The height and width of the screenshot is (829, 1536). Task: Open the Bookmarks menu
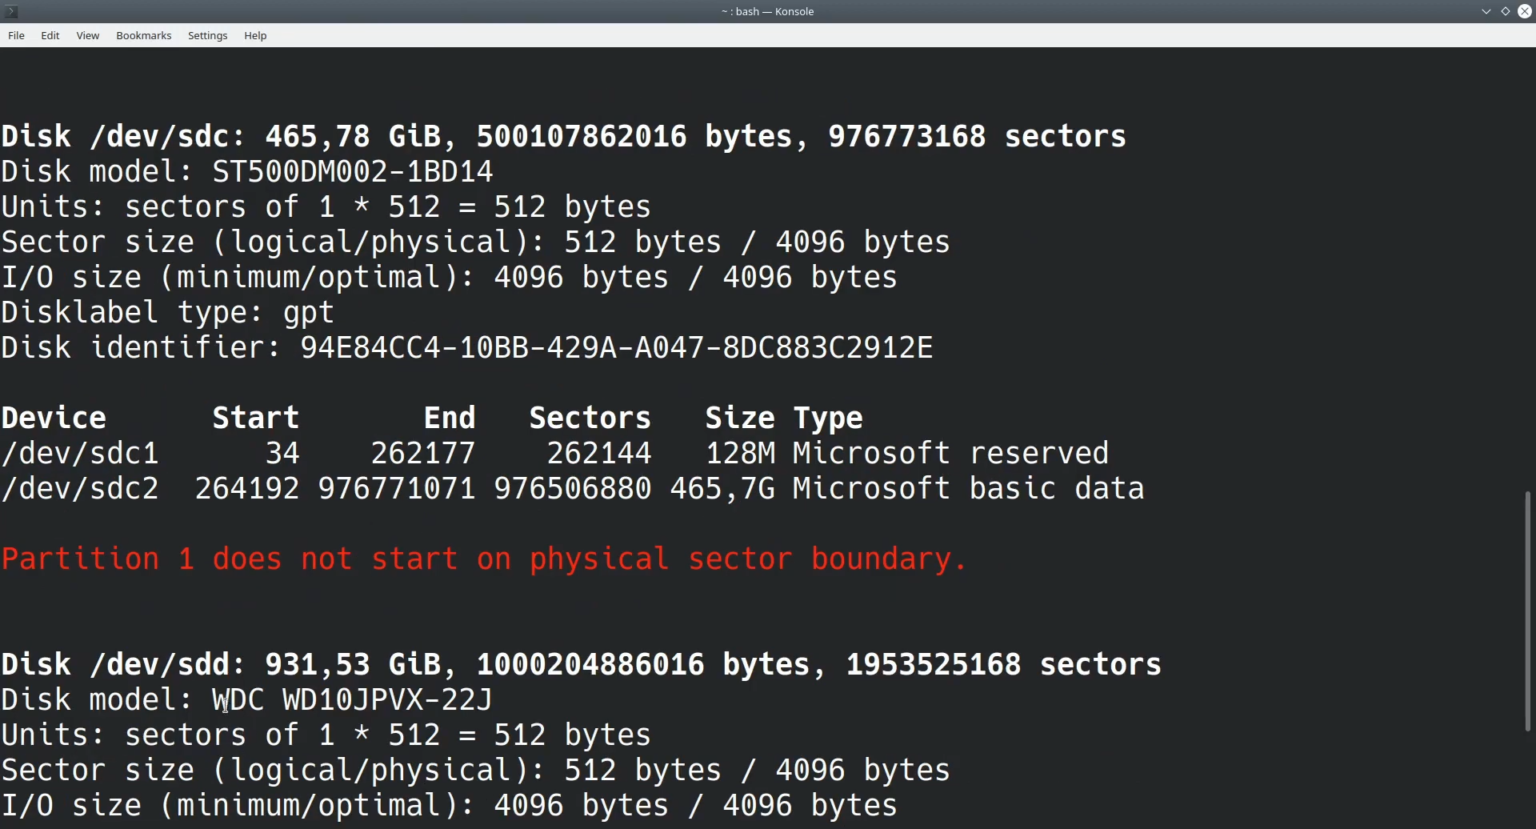pos(143,35)
